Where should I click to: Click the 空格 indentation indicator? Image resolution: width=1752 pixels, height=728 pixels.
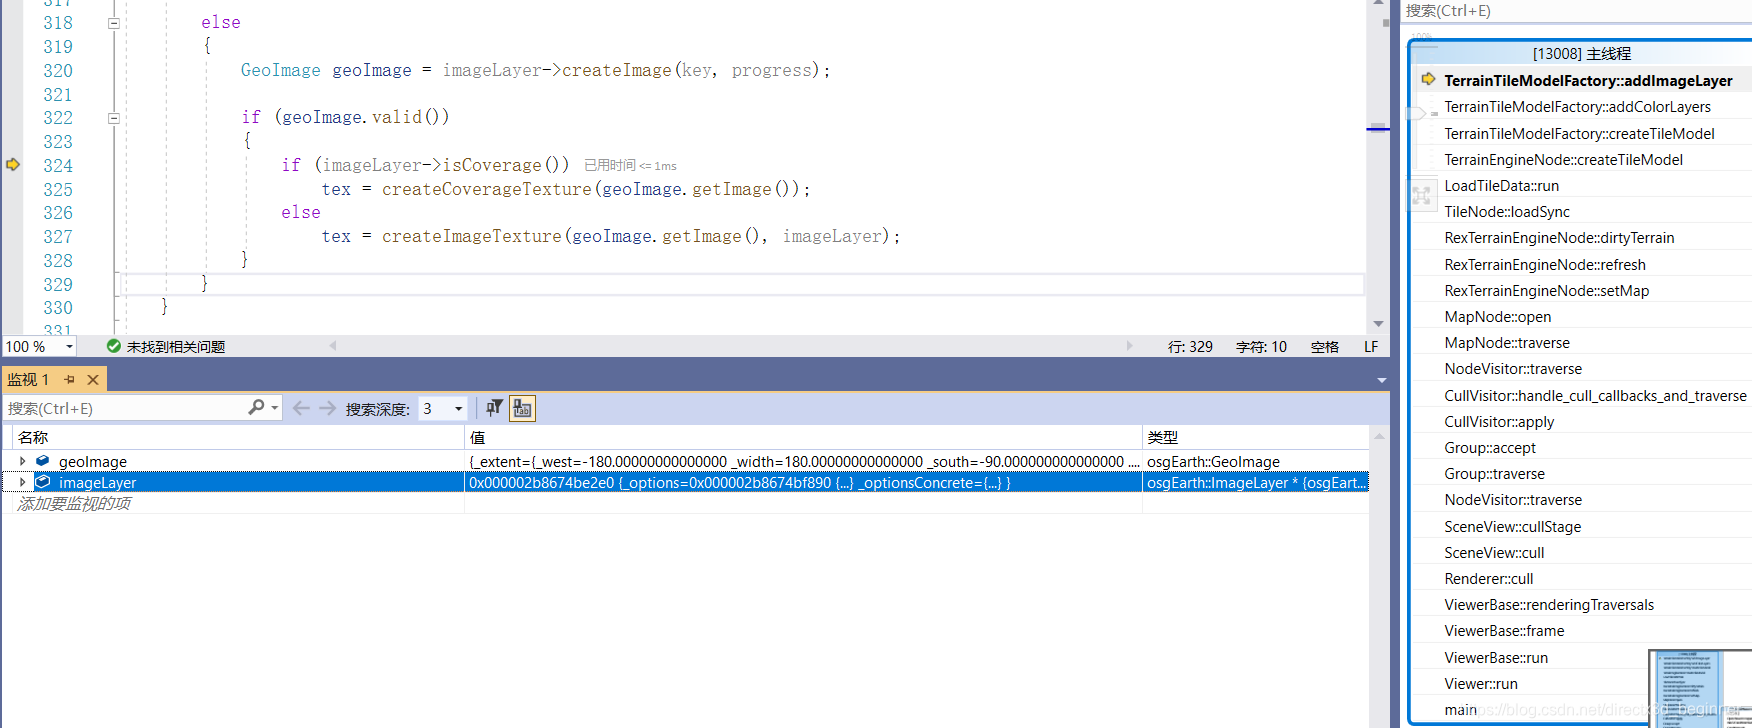pos(1325,347)
